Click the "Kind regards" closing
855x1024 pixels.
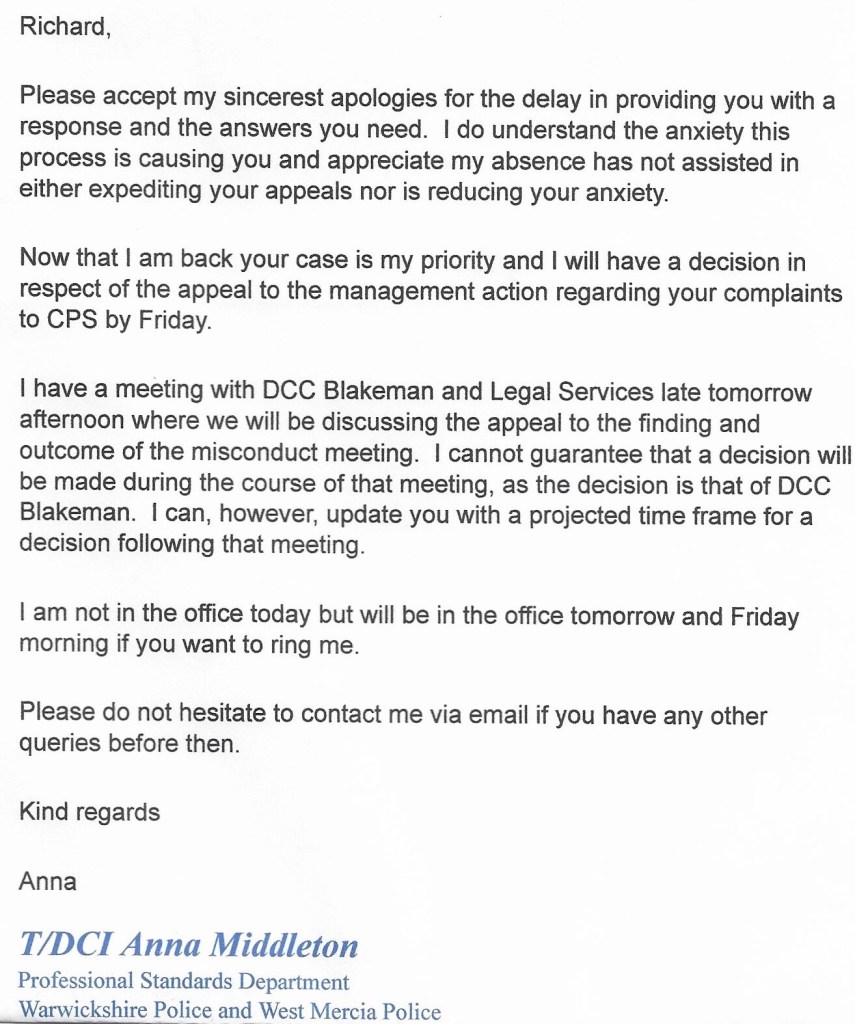(x=89, y=811)
